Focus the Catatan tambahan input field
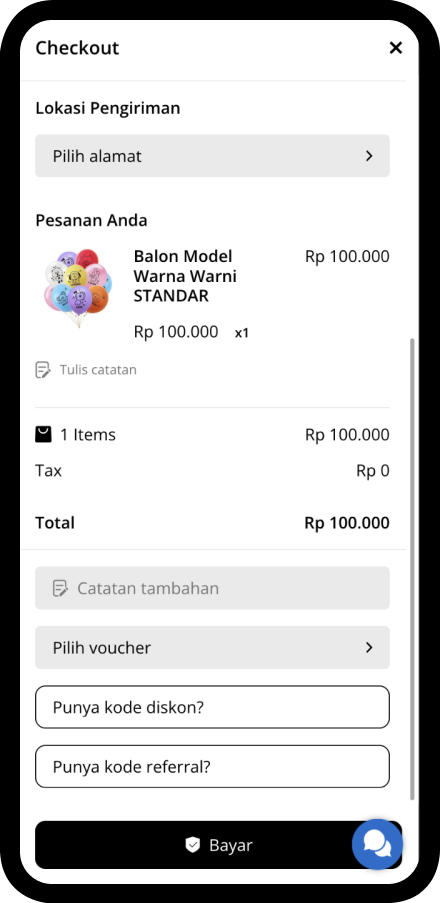The width and height of the screenshot is (440, 903). coord(213,588)
